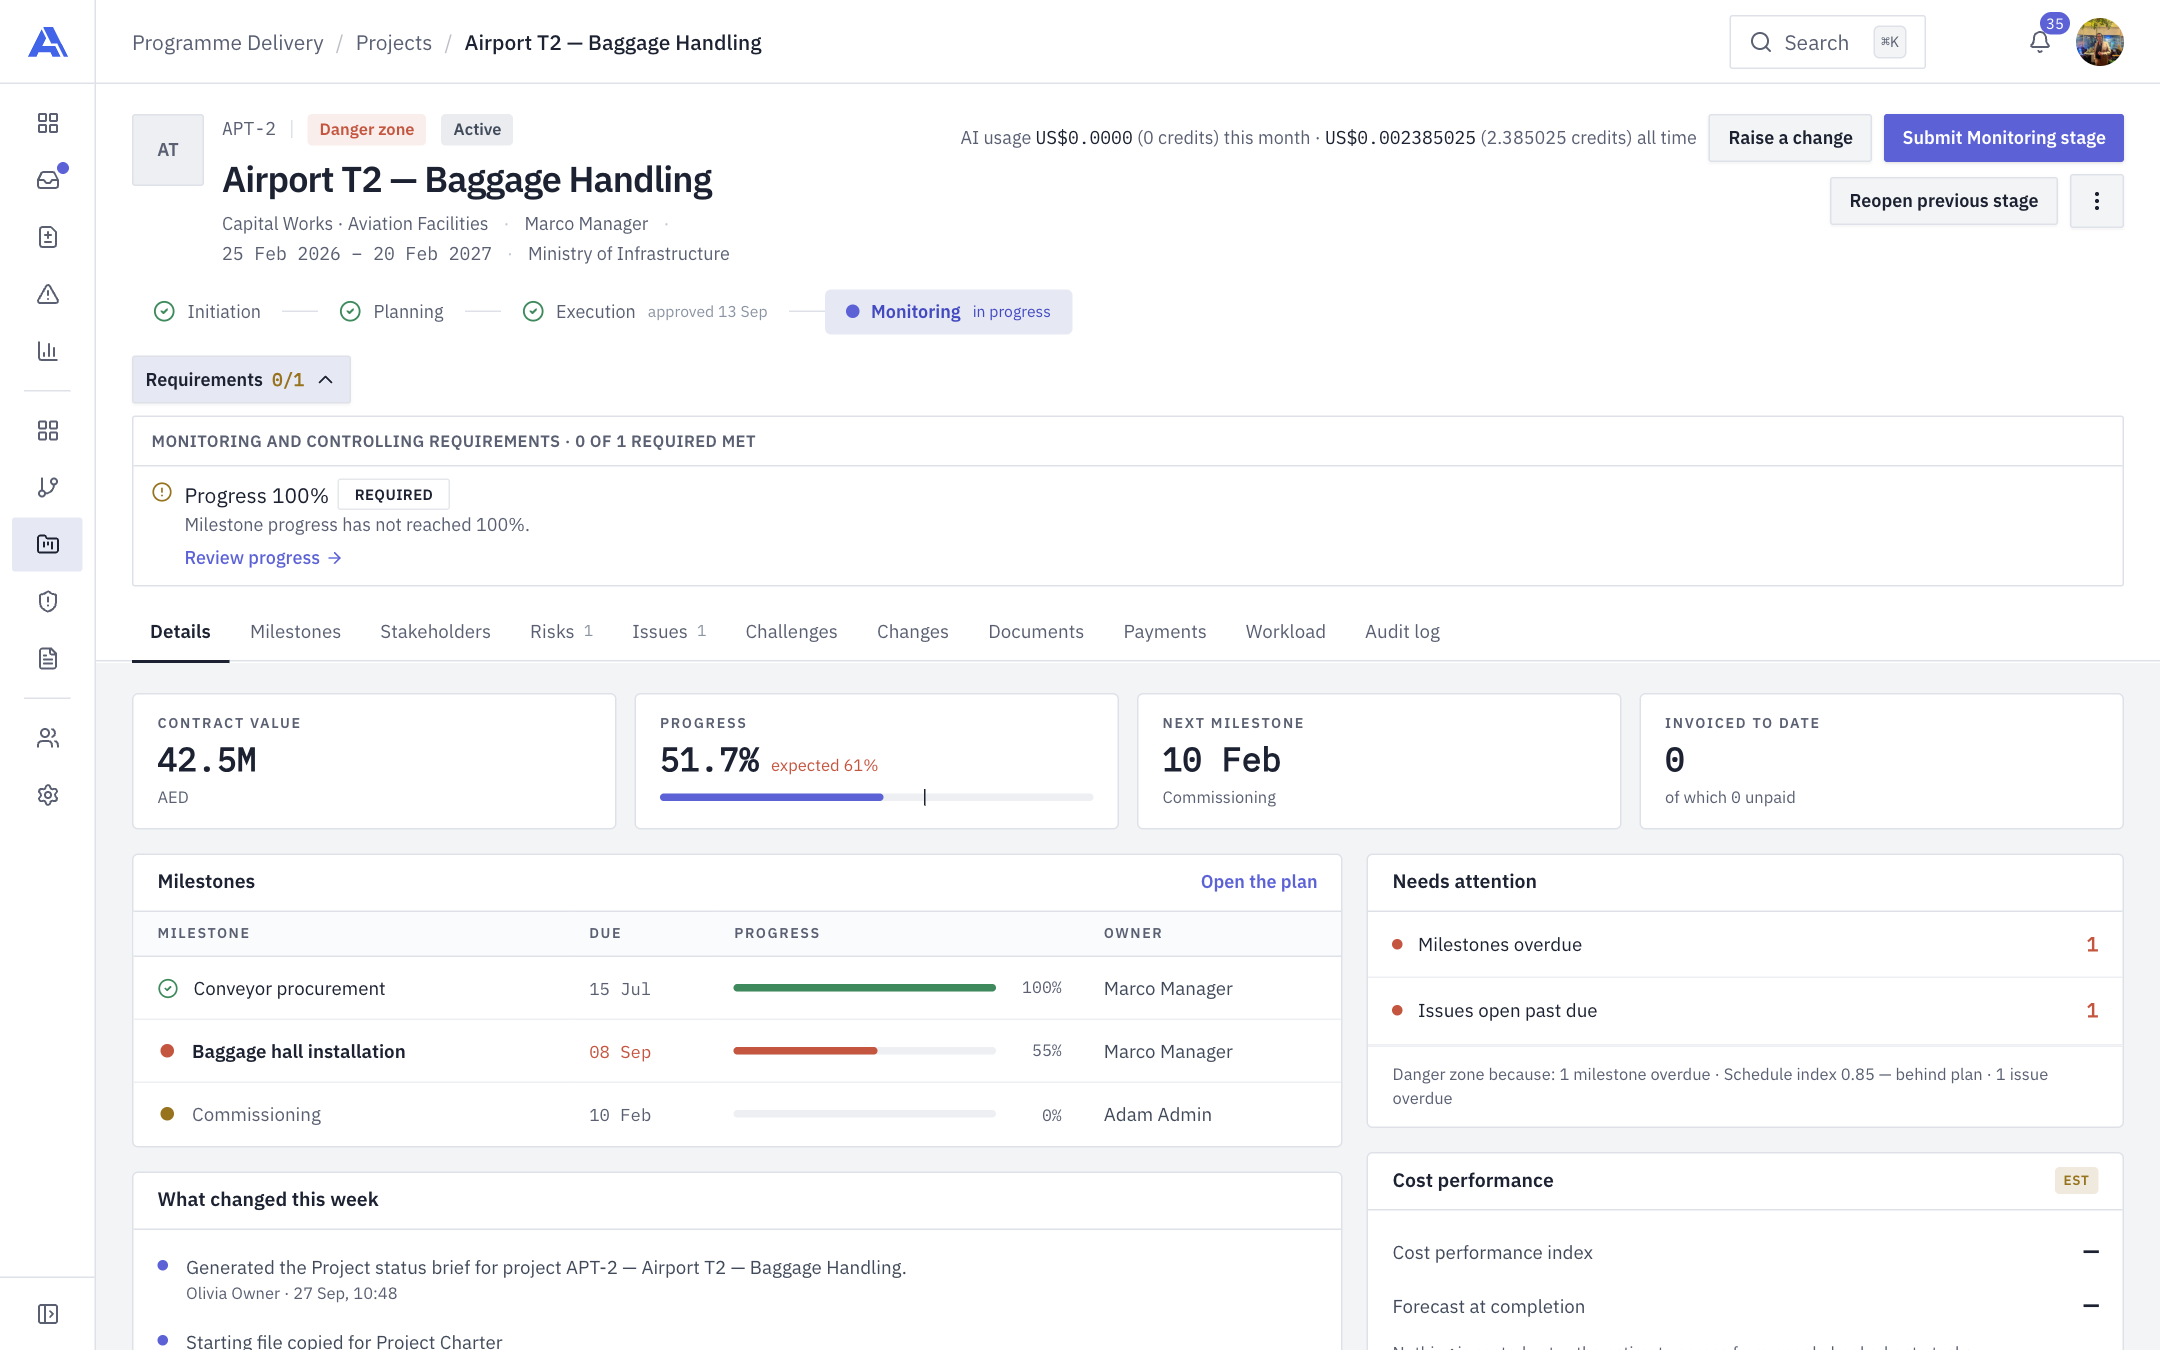Click Baggage hall installation red progress bar
The image size is (2160, 1350).
[864, 1051]
